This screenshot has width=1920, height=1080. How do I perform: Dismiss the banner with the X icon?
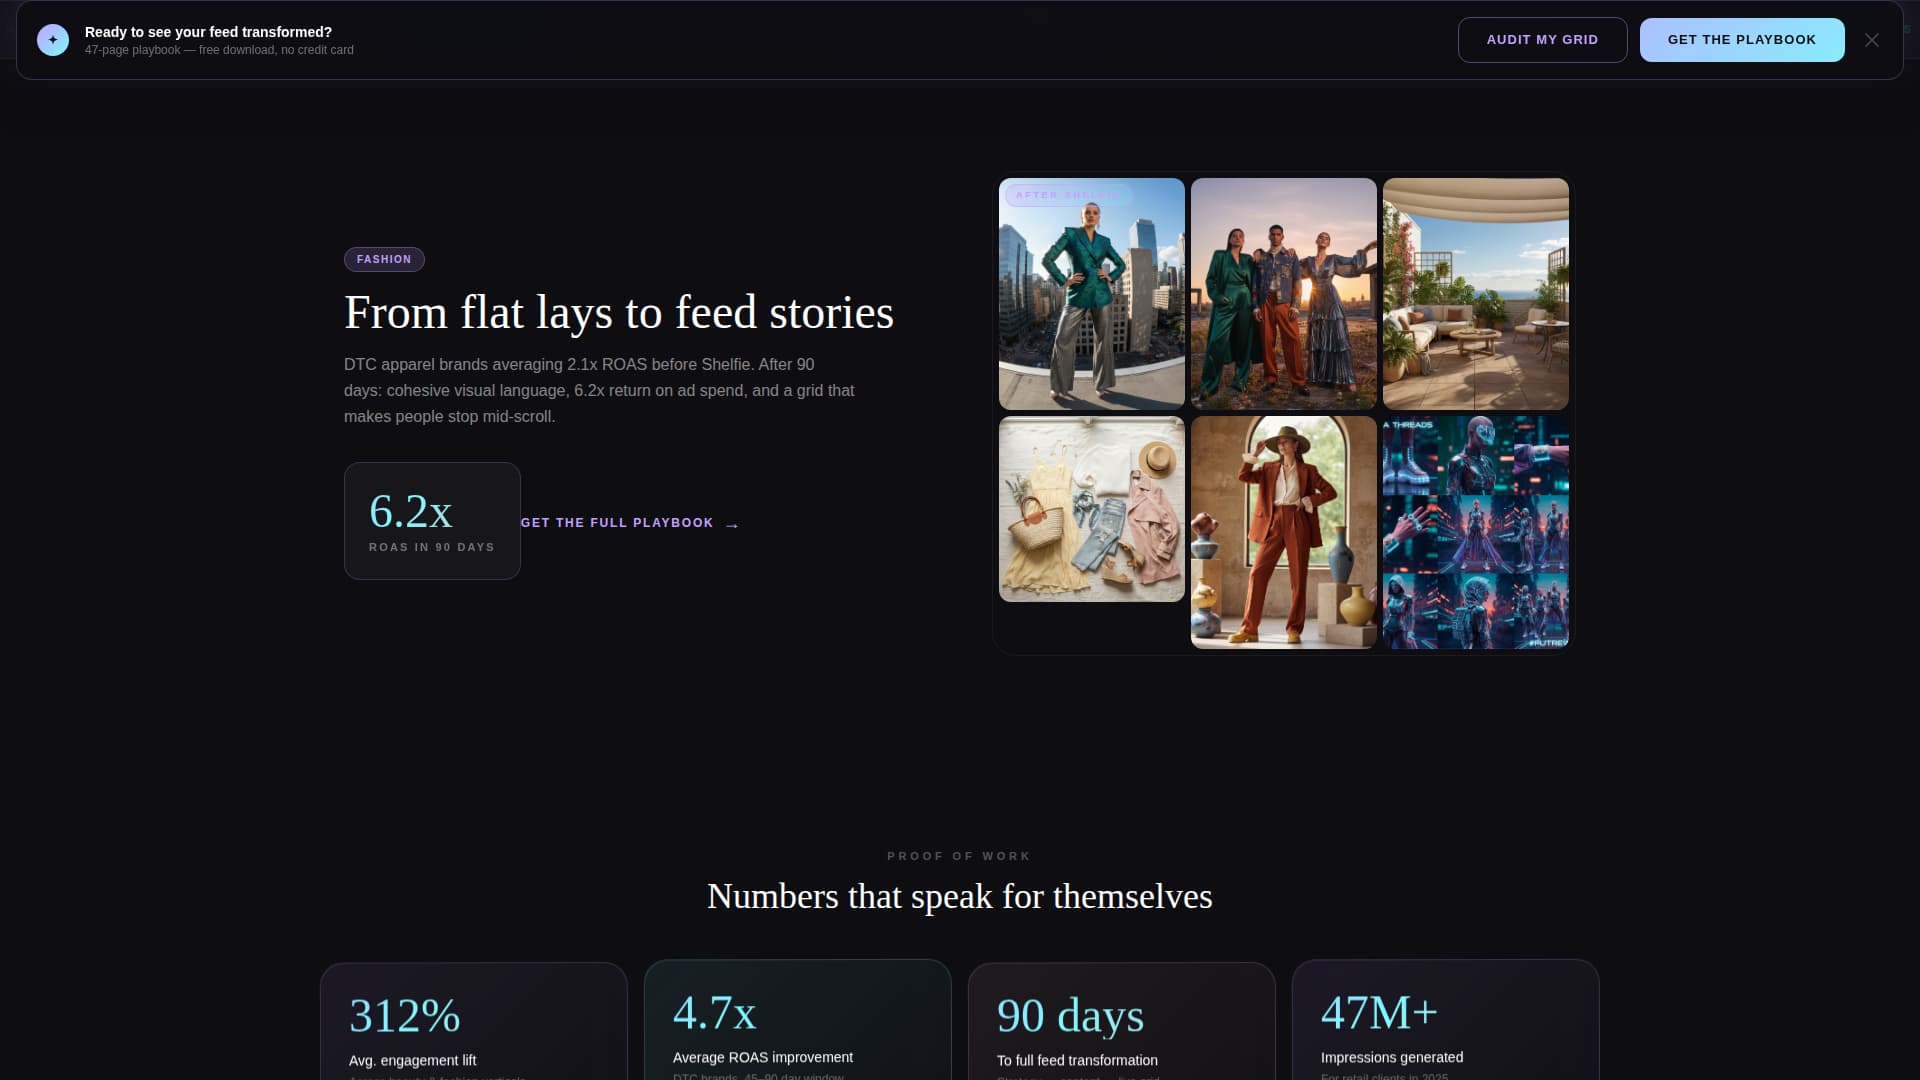[1872, 40]
